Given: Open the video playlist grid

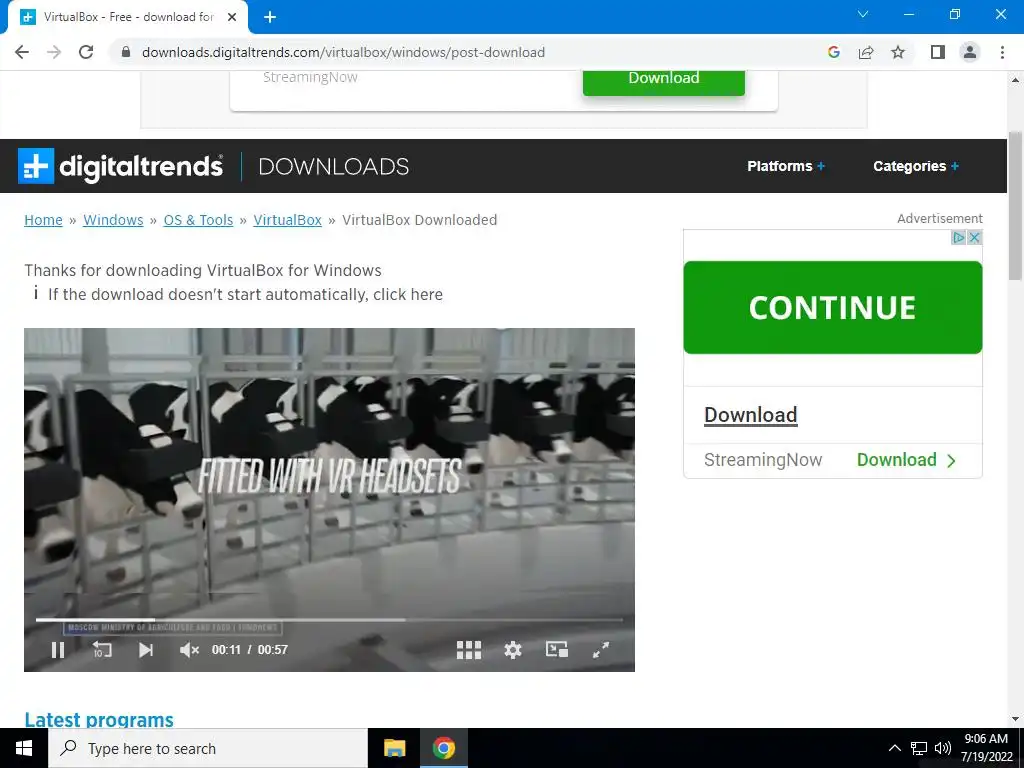Looking at the screenshot, I should tap(469, 650).
